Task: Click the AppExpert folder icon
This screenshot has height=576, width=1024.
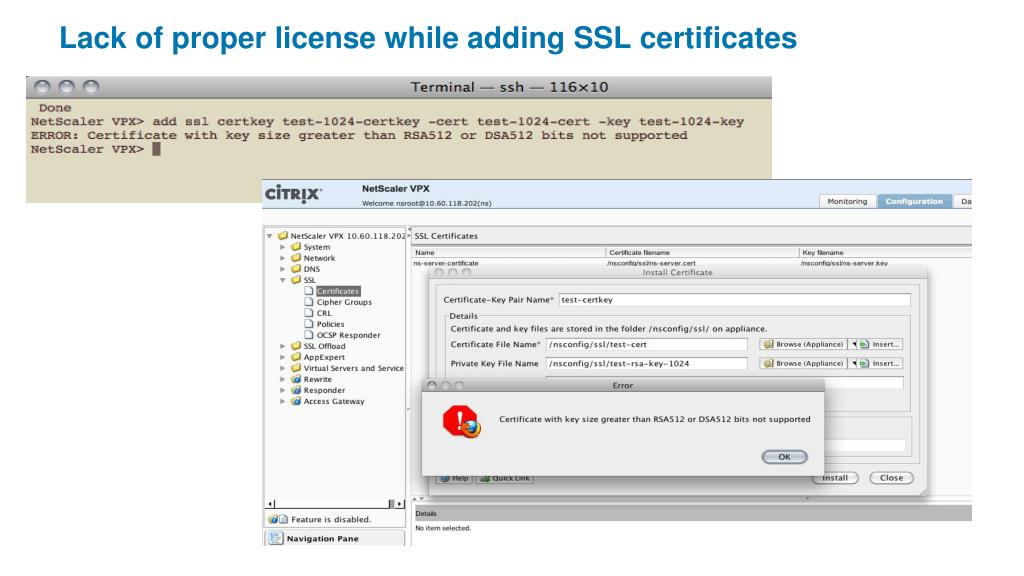Action: tap(295, 357)
